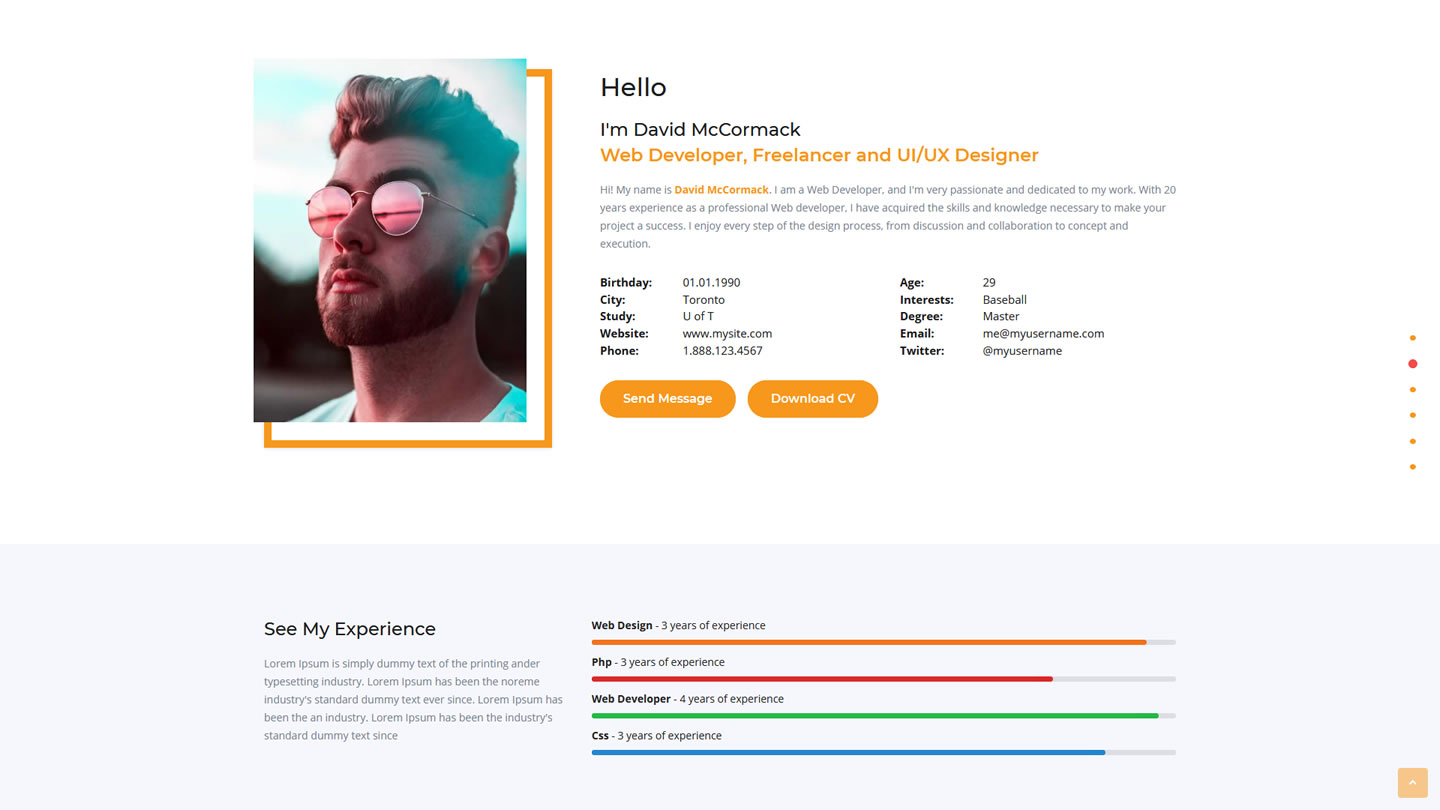1440x810 pixels.
Task: Click the green Web Developer skill bar
Action: point(874,716)
